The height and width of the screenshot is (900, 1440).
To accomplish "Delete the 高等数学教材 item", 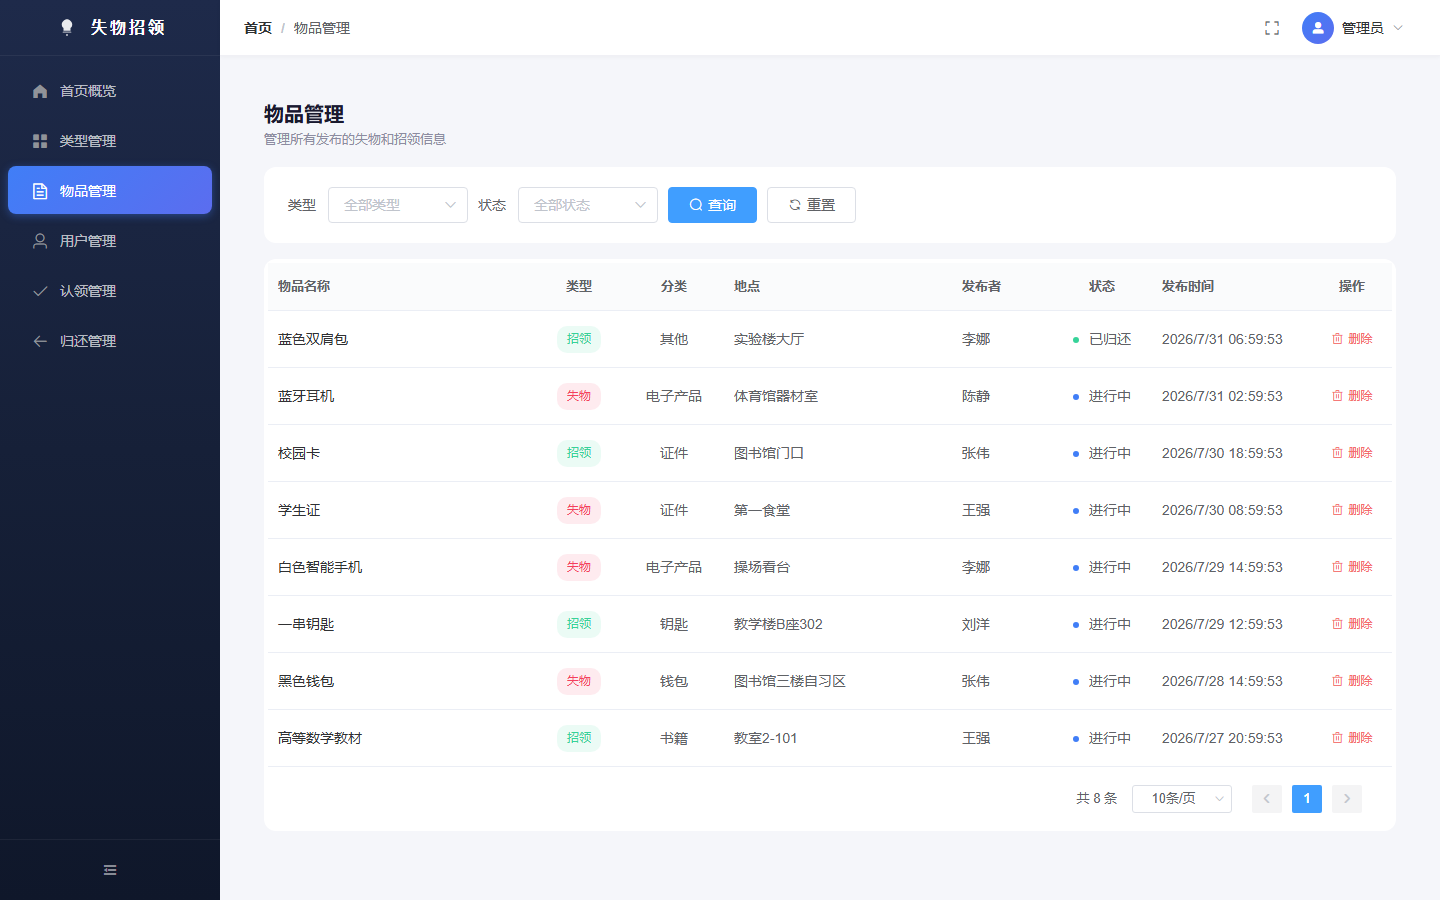I will 1352,738.
